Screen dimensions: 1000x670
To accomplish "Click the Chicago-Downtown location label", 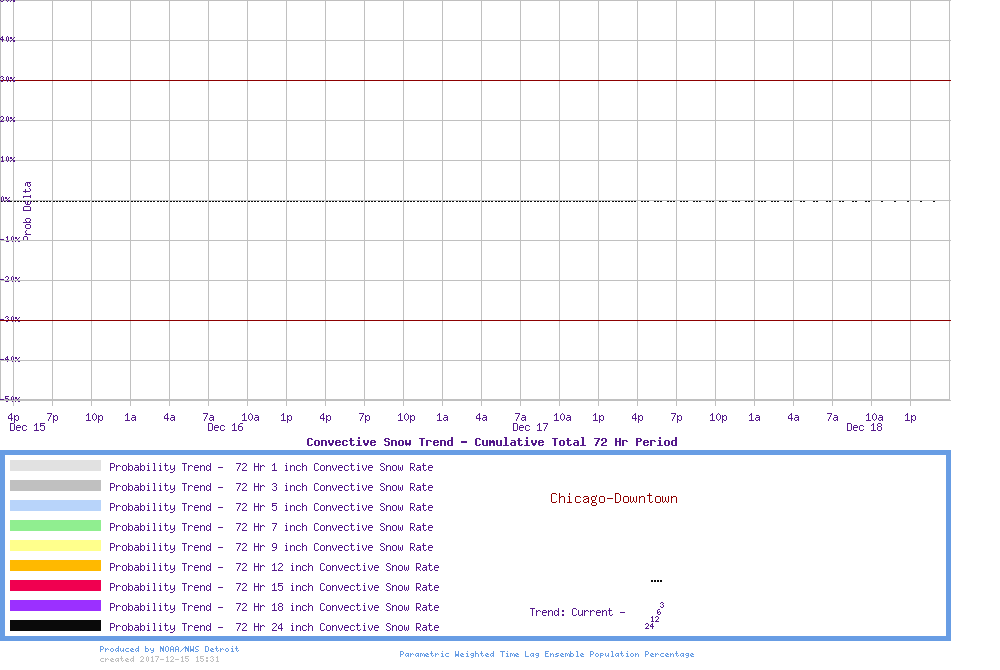I will click(613, 498).
